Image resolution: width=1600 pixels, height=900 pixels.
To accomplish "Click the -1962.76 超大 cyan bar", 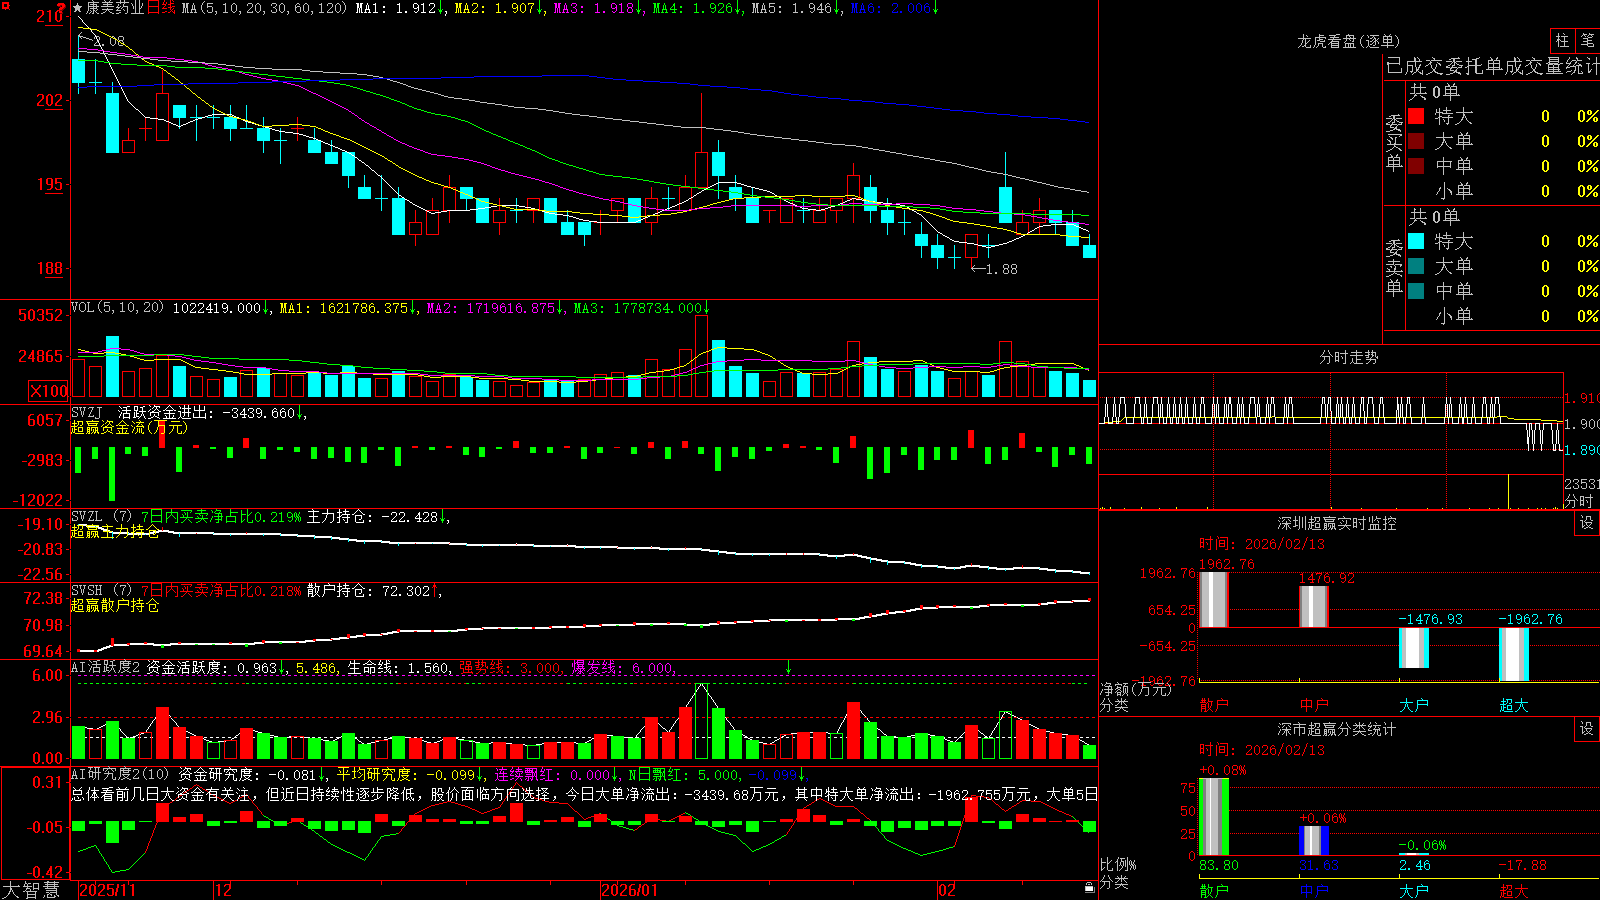I will [x=1514, y=655].
